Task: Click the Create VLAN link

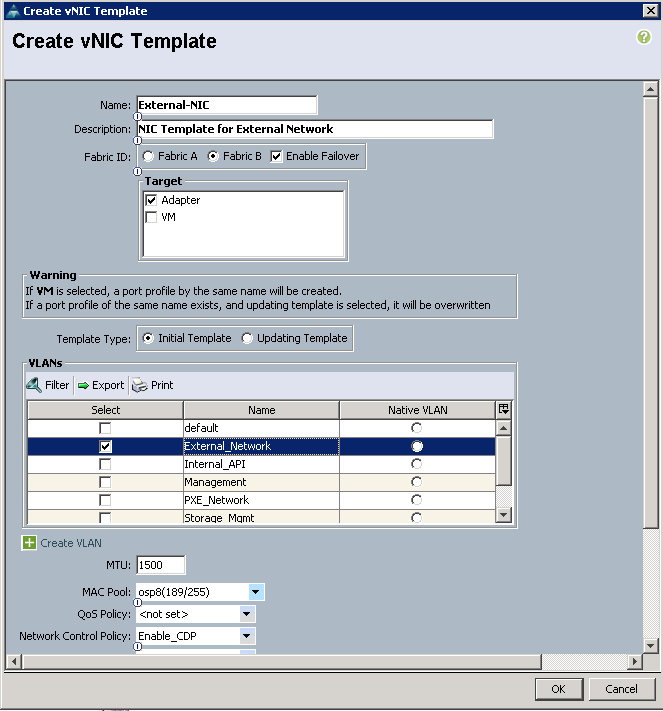Action: [71, 543]
